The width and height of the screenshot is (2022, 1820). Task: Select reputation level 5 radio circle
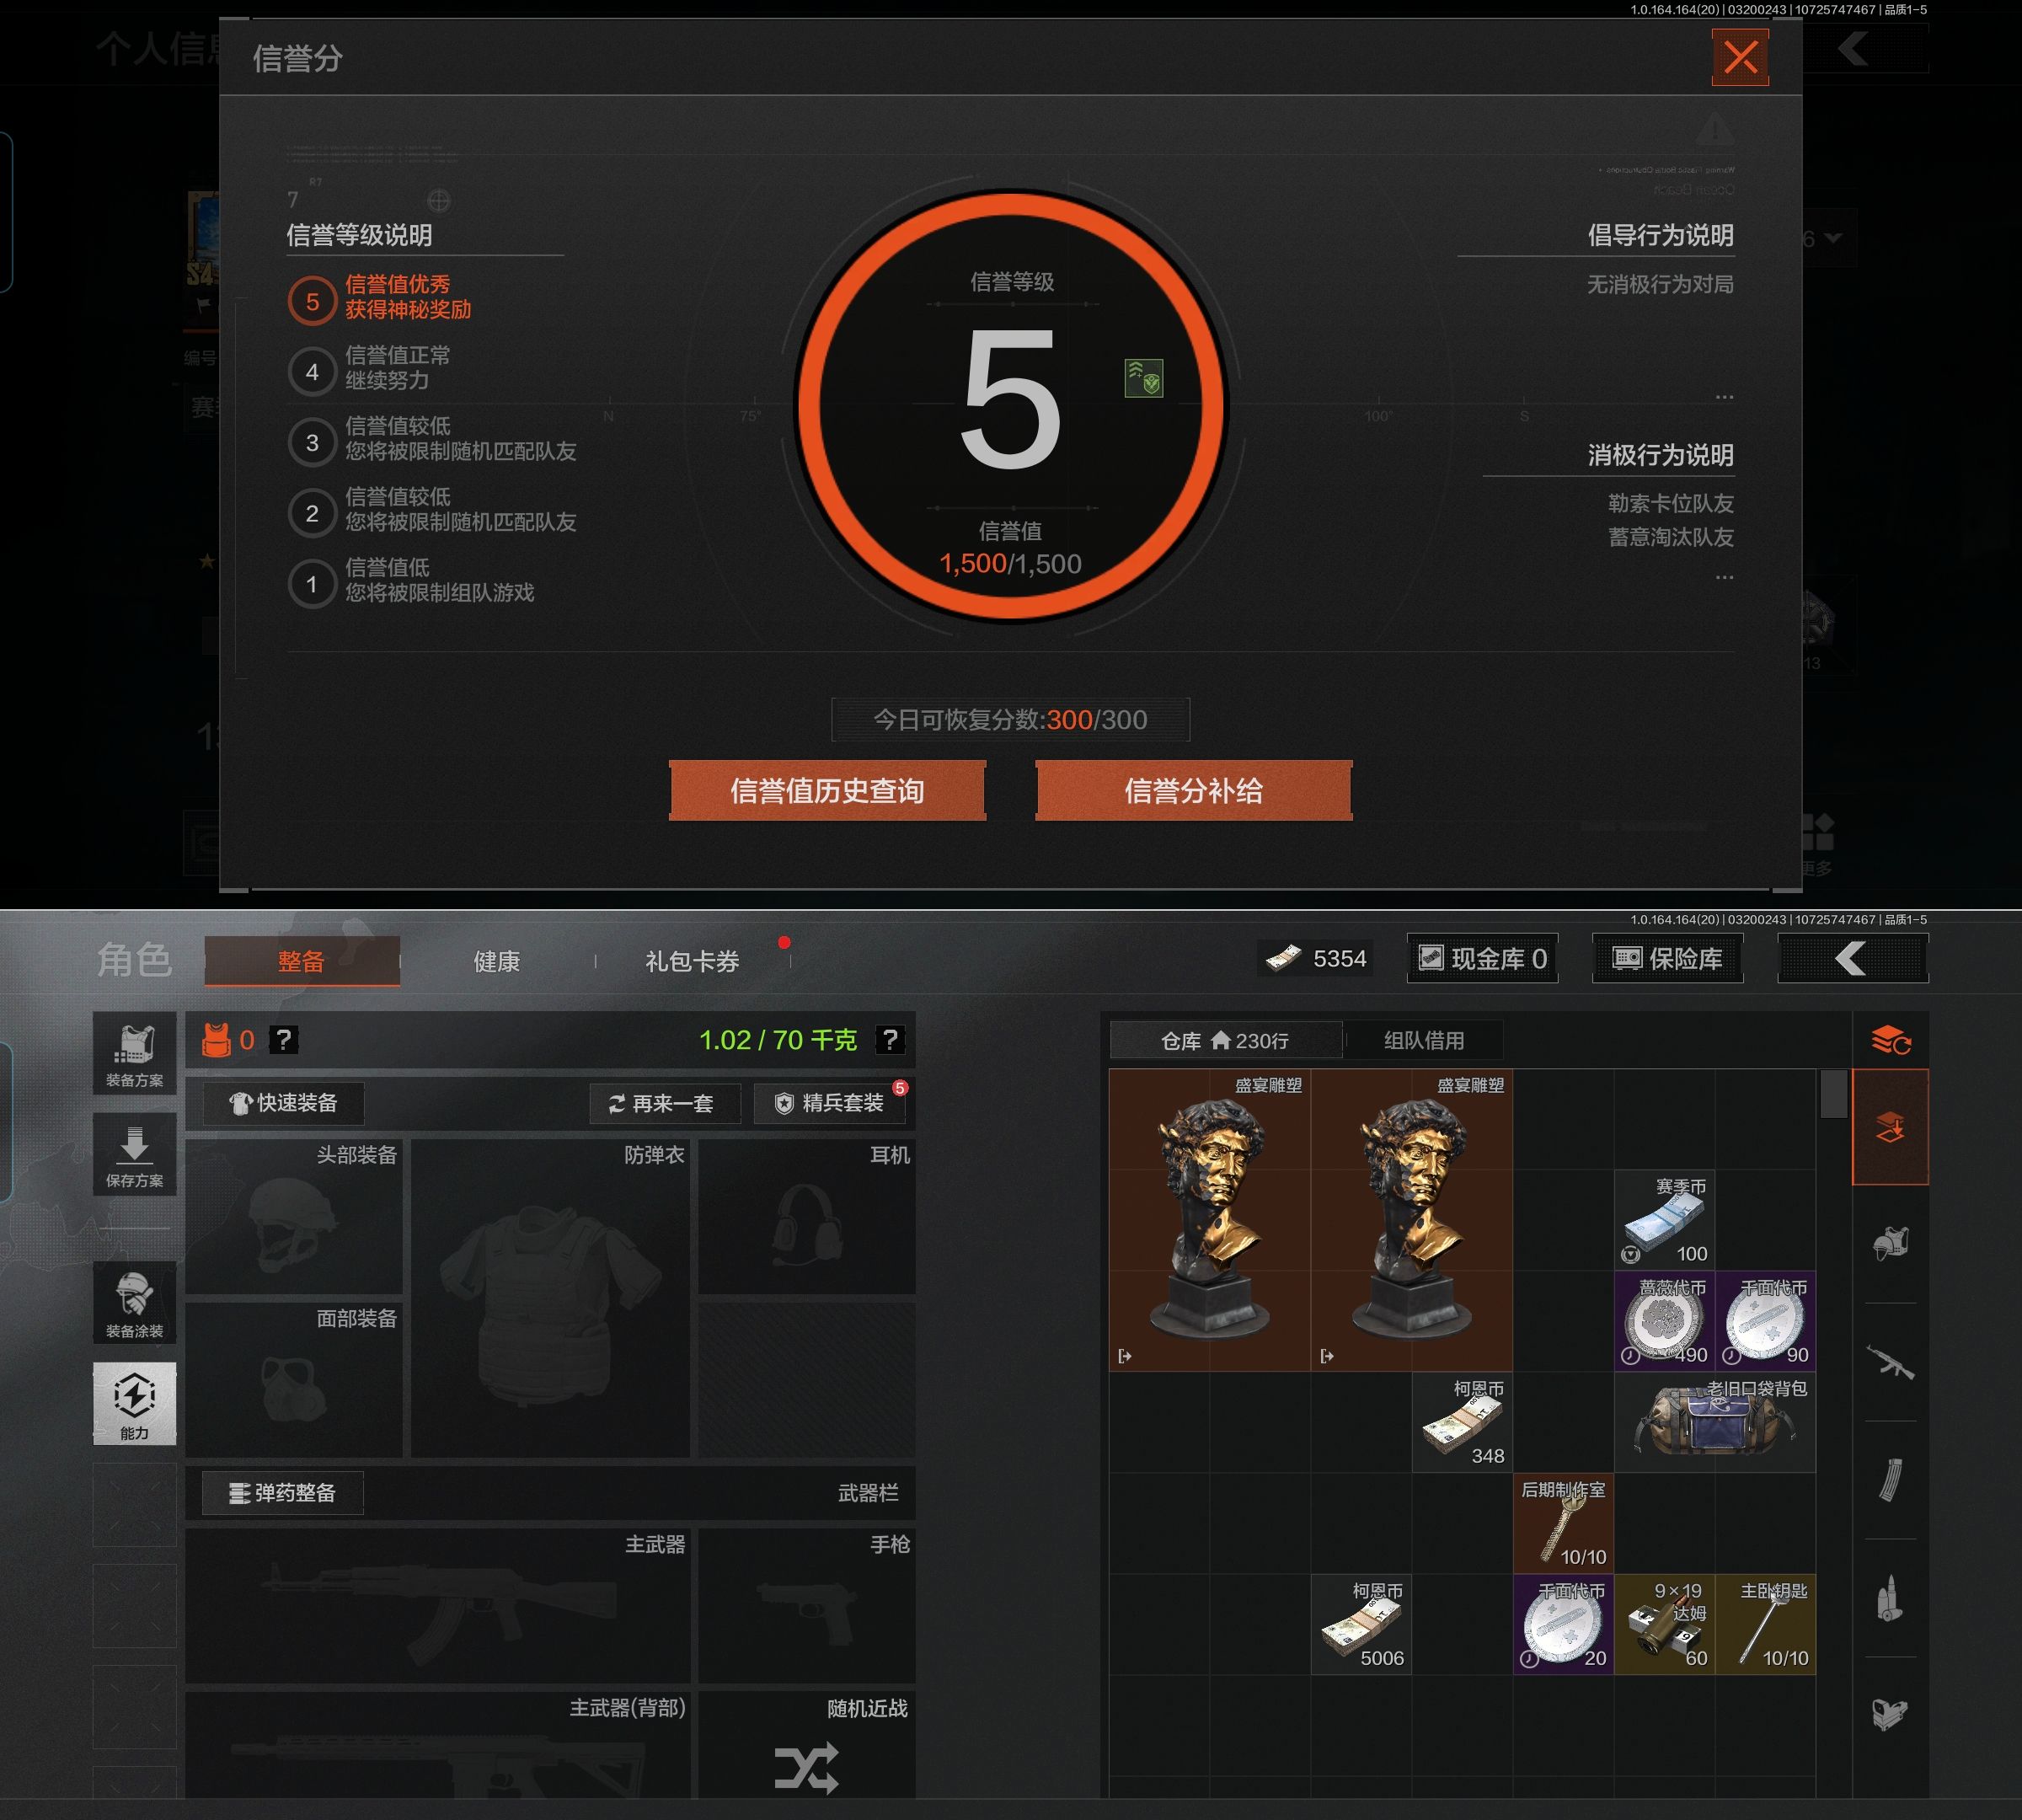tap(312, 301)
